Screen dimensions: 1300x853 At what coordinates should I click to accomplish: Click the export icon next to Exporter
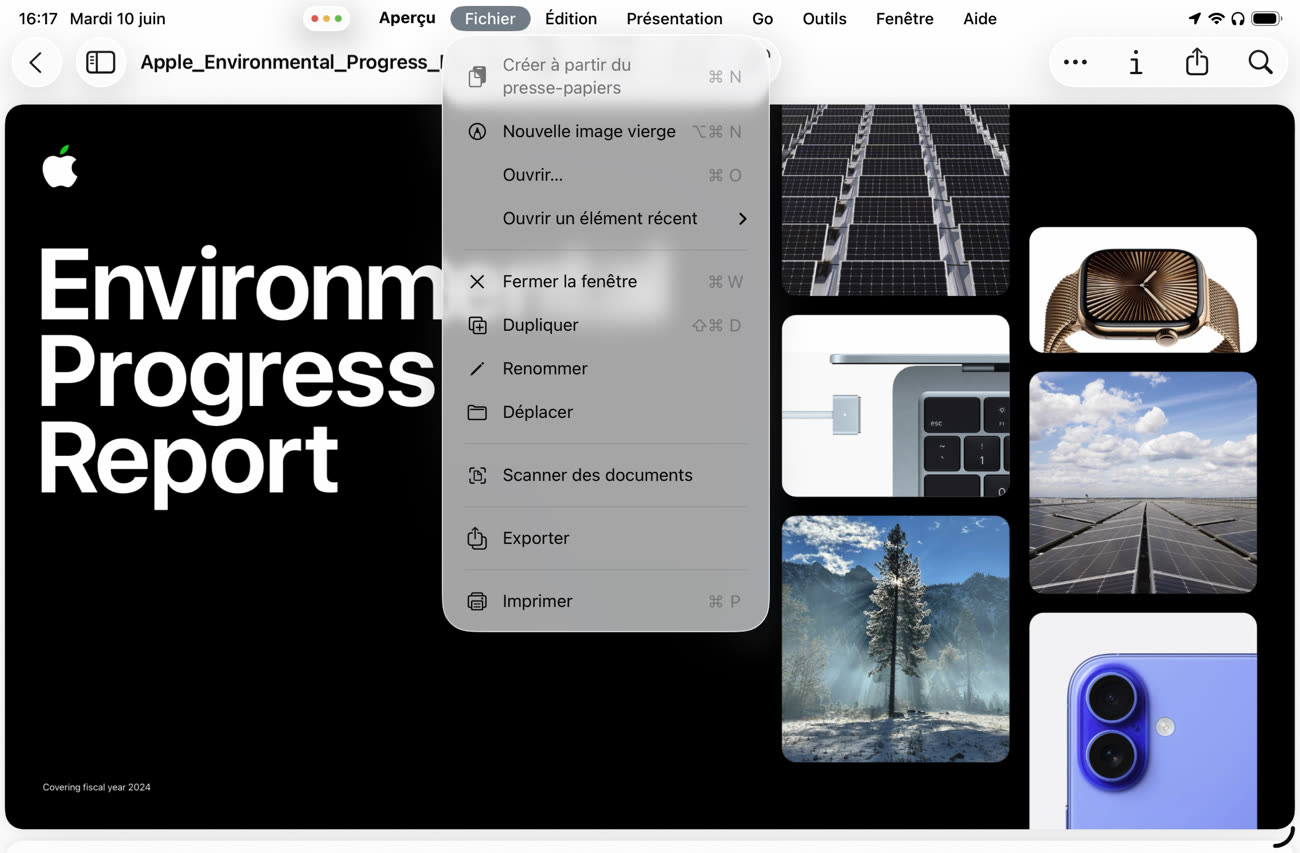[x=477, y=538]
